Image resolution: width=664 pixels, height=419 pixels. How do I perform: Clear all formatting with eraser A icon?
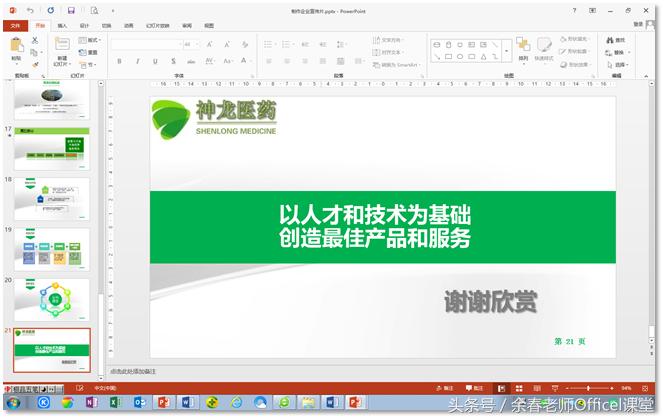tap(245, 44)
